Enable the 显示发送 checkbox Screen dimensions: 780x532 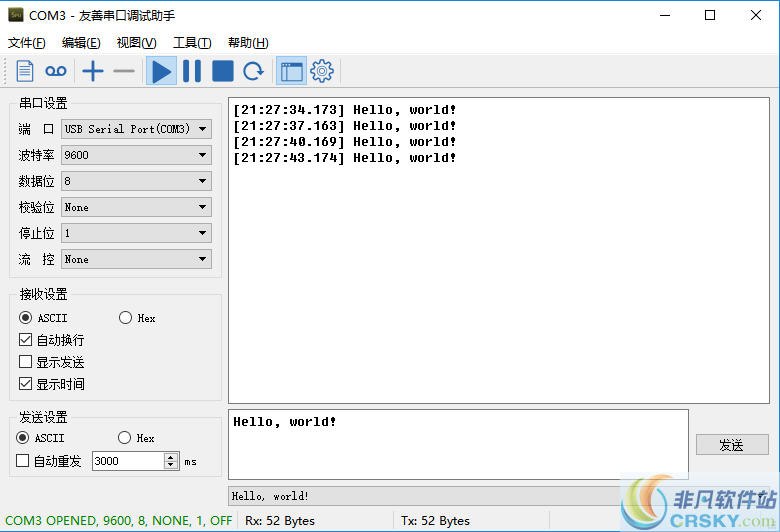pos(26,362)
